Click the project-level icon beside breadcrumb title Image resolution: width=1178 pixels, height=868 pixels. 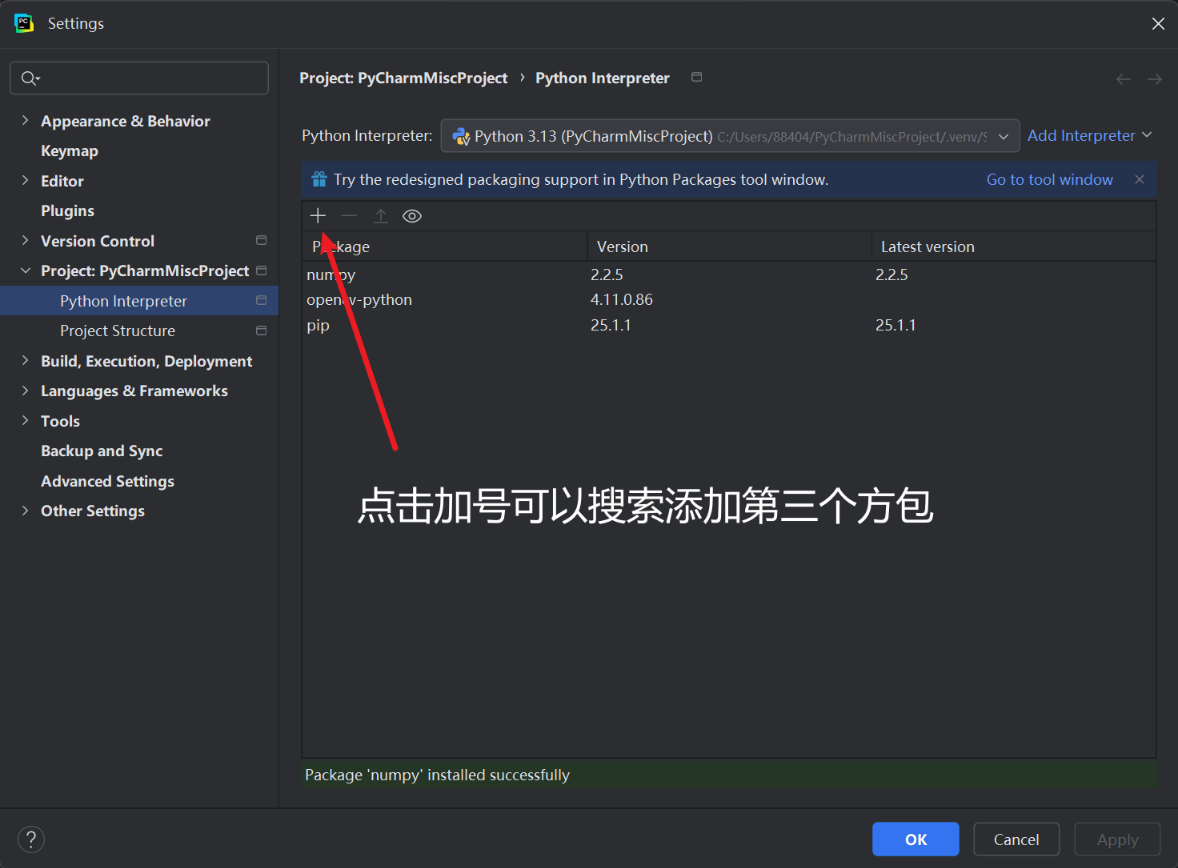coord(696,77)
